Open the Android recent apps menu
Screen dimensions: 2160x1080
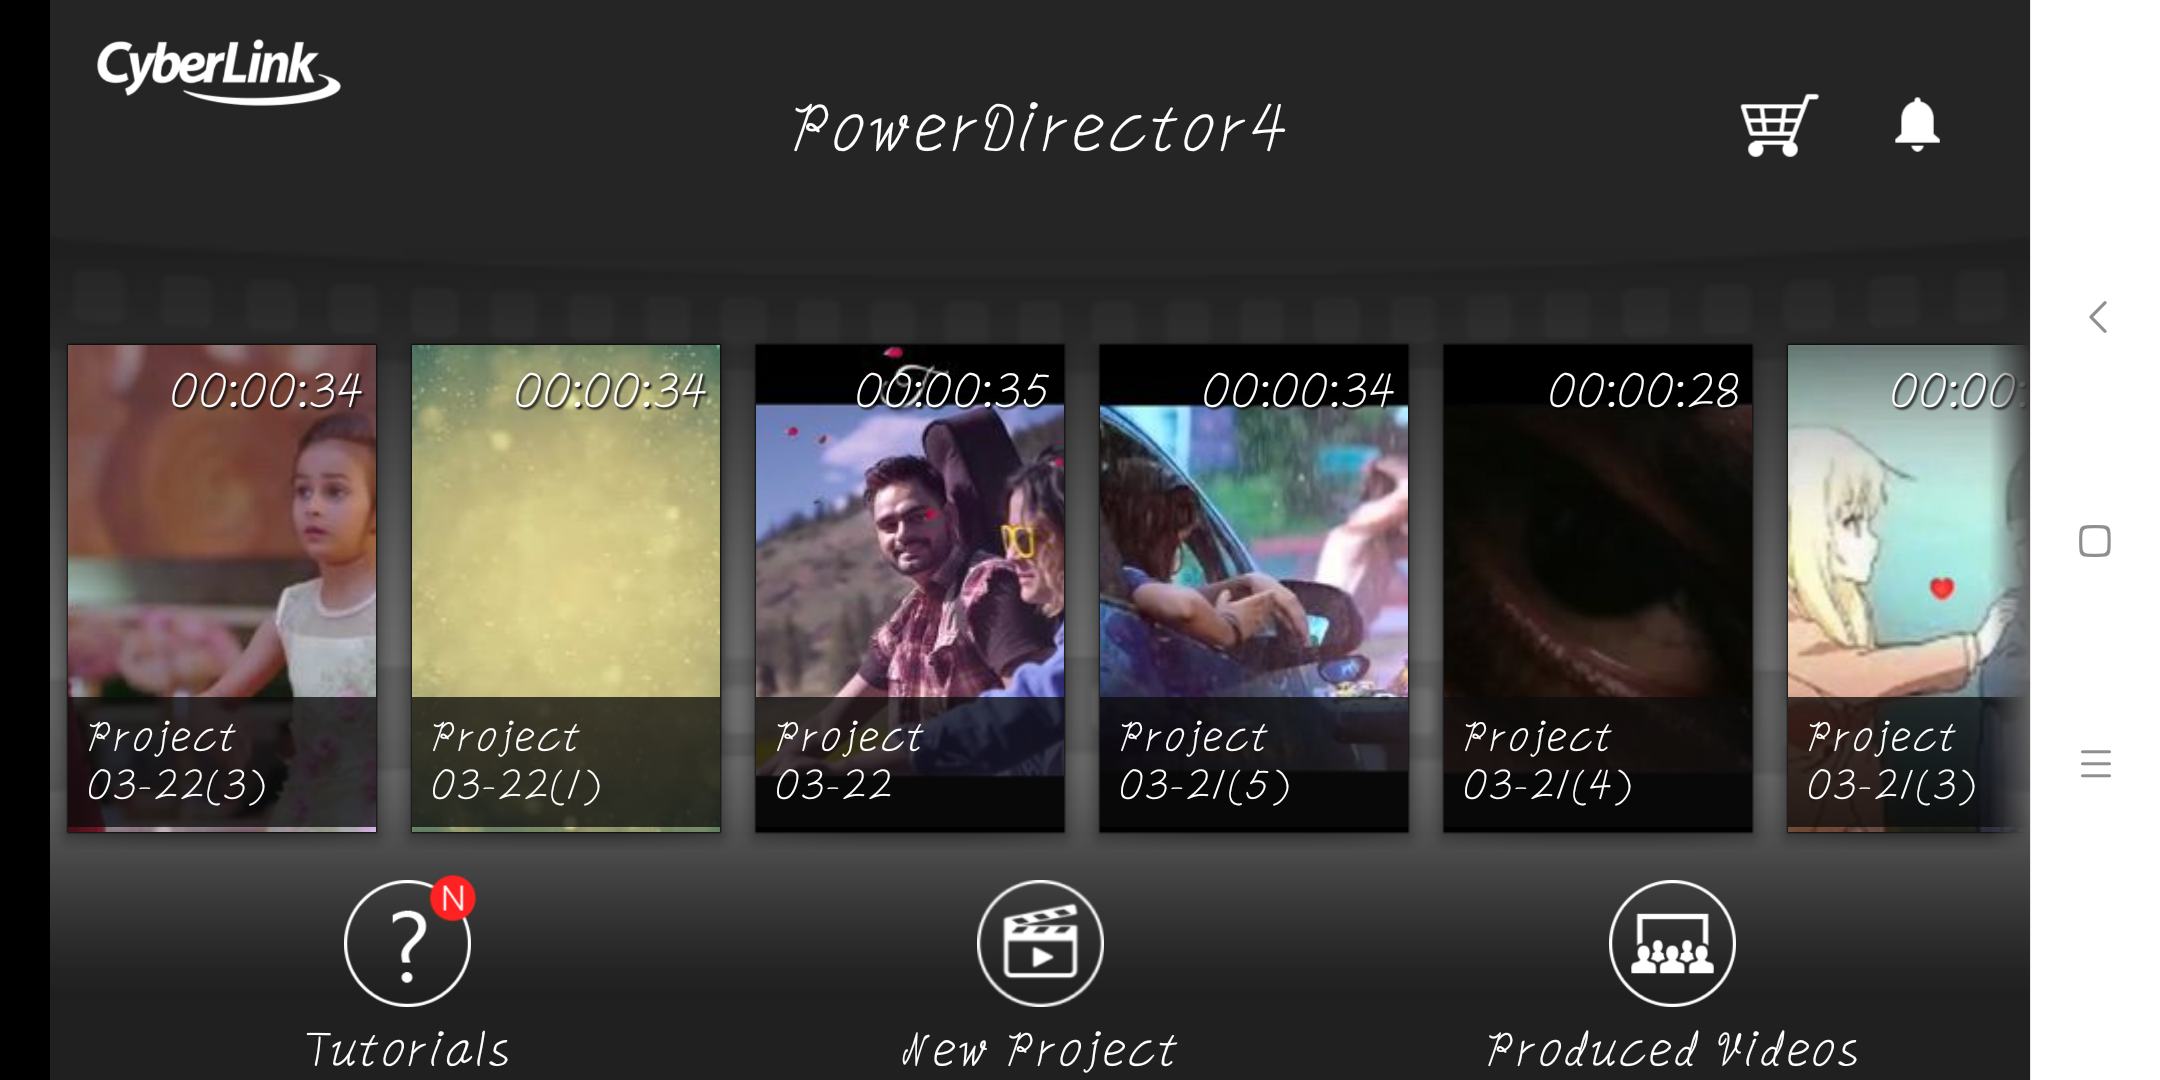click(x=2095, y=764)
